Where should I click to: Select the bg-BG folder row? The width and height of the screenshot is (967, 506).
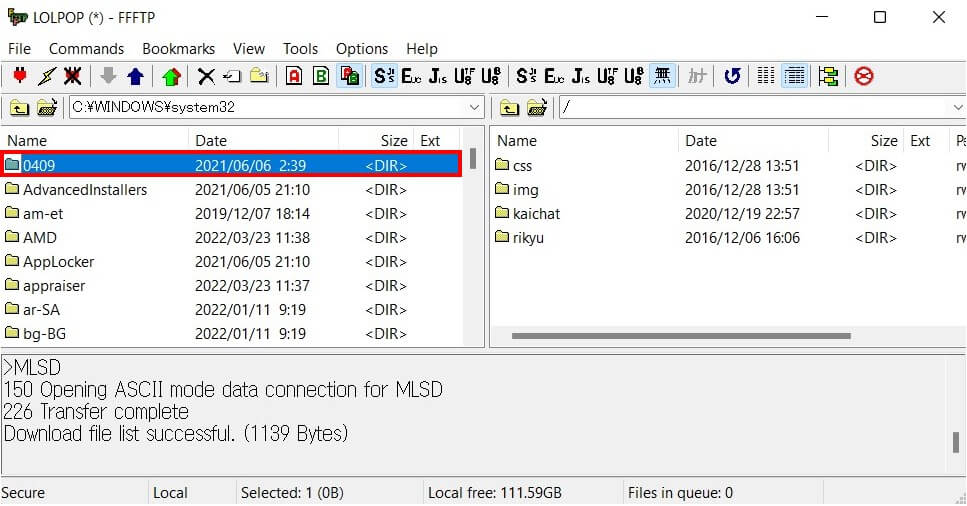231,334
